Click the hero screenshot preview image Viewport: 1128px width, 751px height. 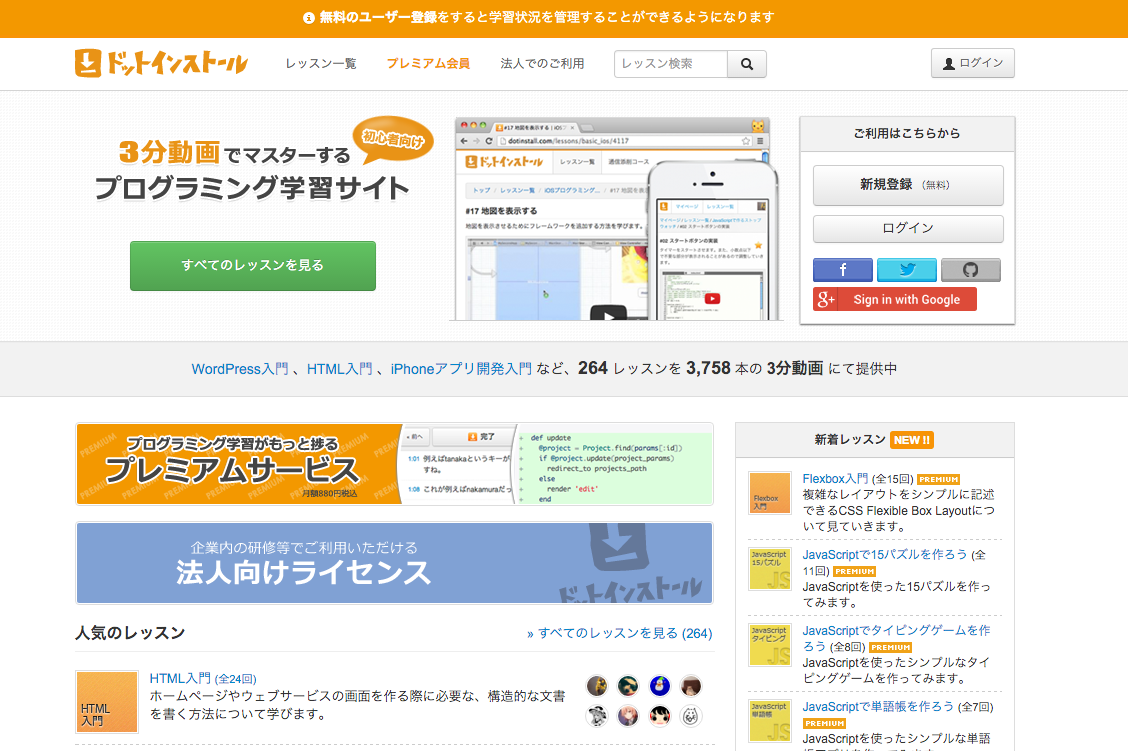click(x=616, y=219)
